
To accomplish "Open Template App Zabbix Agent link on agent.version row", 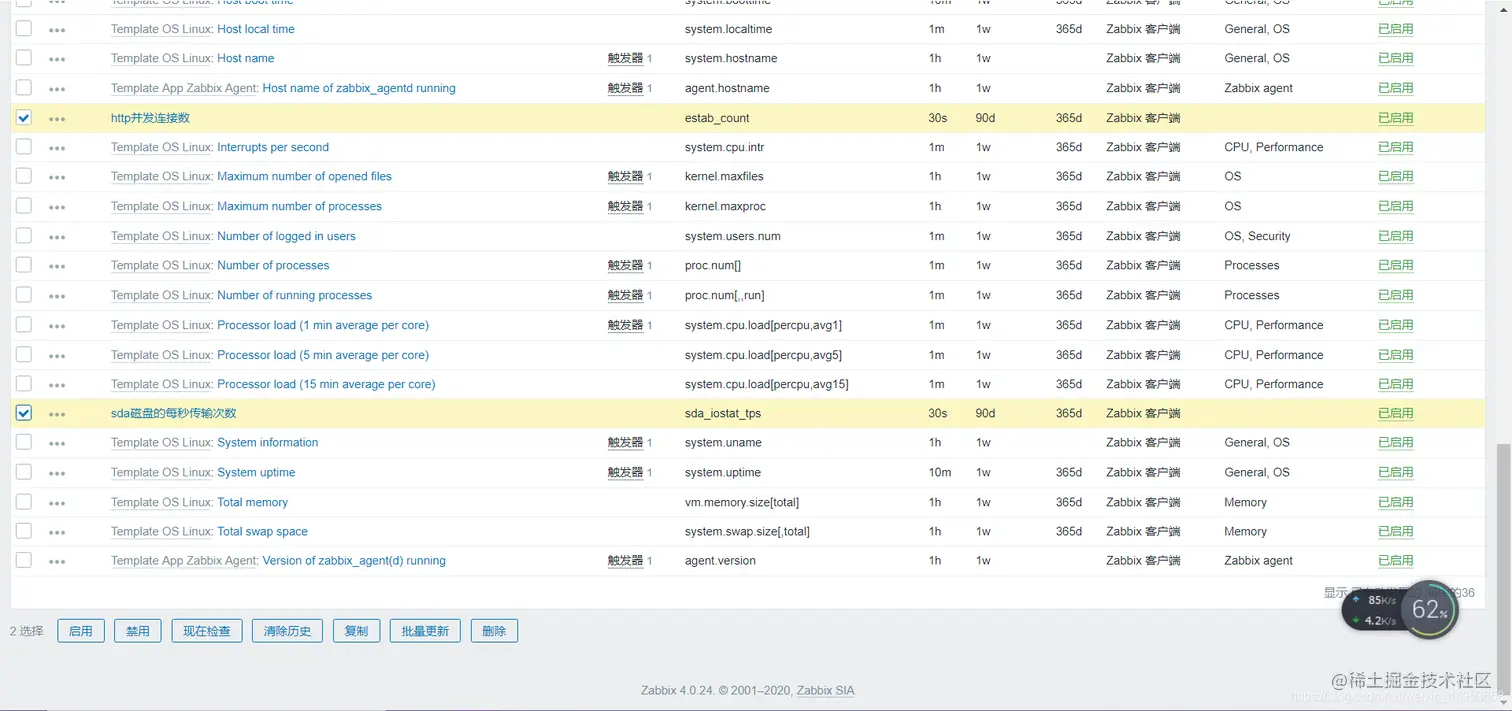I will coord(183,560).
